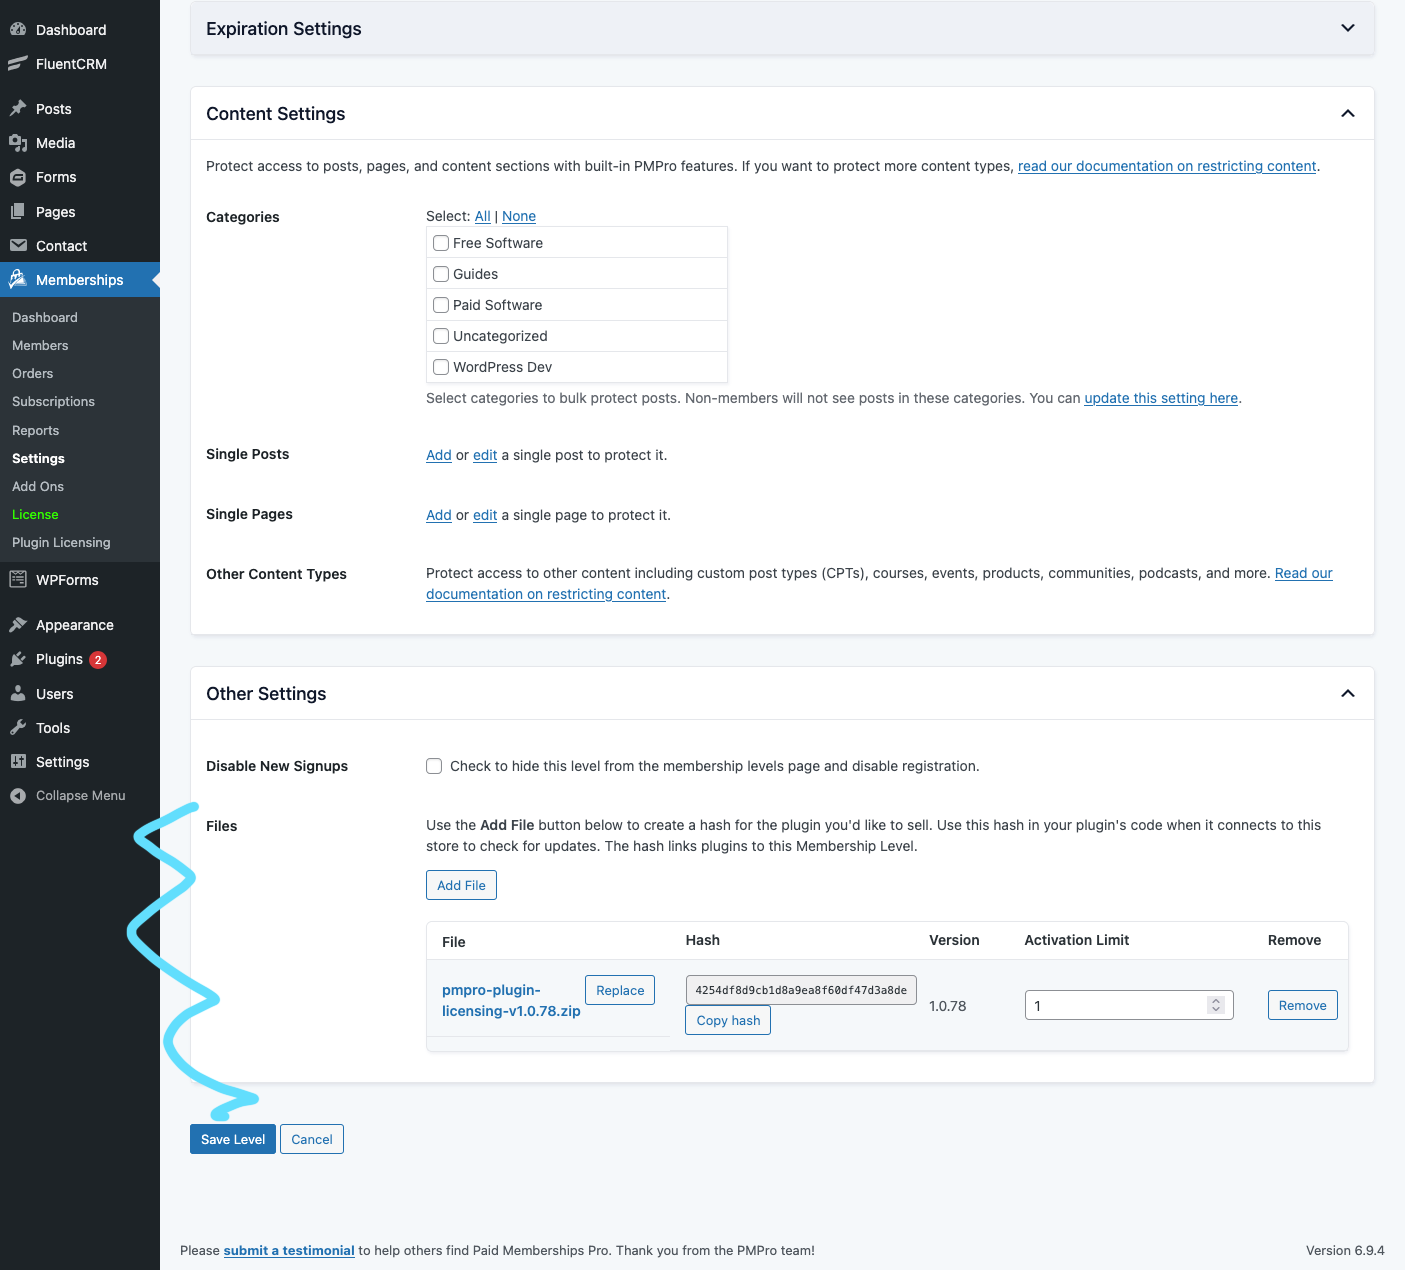Click the Appearance paintbrush icon

tap(18, 624)
